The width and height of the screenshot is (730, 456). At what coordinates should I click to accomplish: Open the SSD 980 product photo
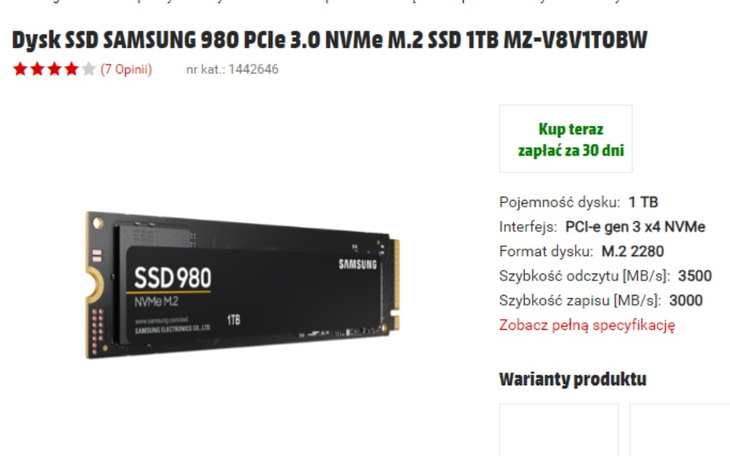[x=243, y=285]
